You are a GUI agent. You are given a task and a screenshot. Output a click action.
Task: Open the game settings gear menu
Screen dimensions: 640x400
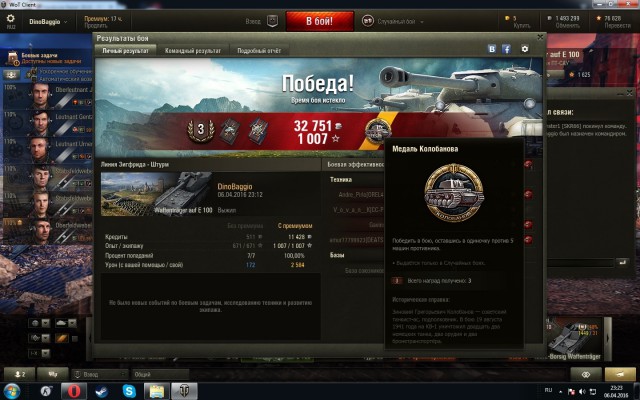pos(11,20)
